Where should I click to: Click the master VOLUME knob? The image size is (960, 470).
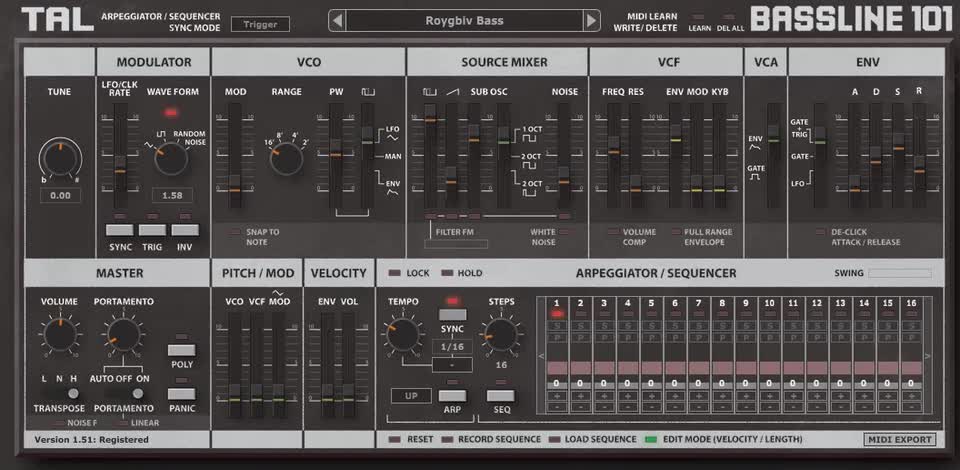pyautogui.click(x=60, y=334)
